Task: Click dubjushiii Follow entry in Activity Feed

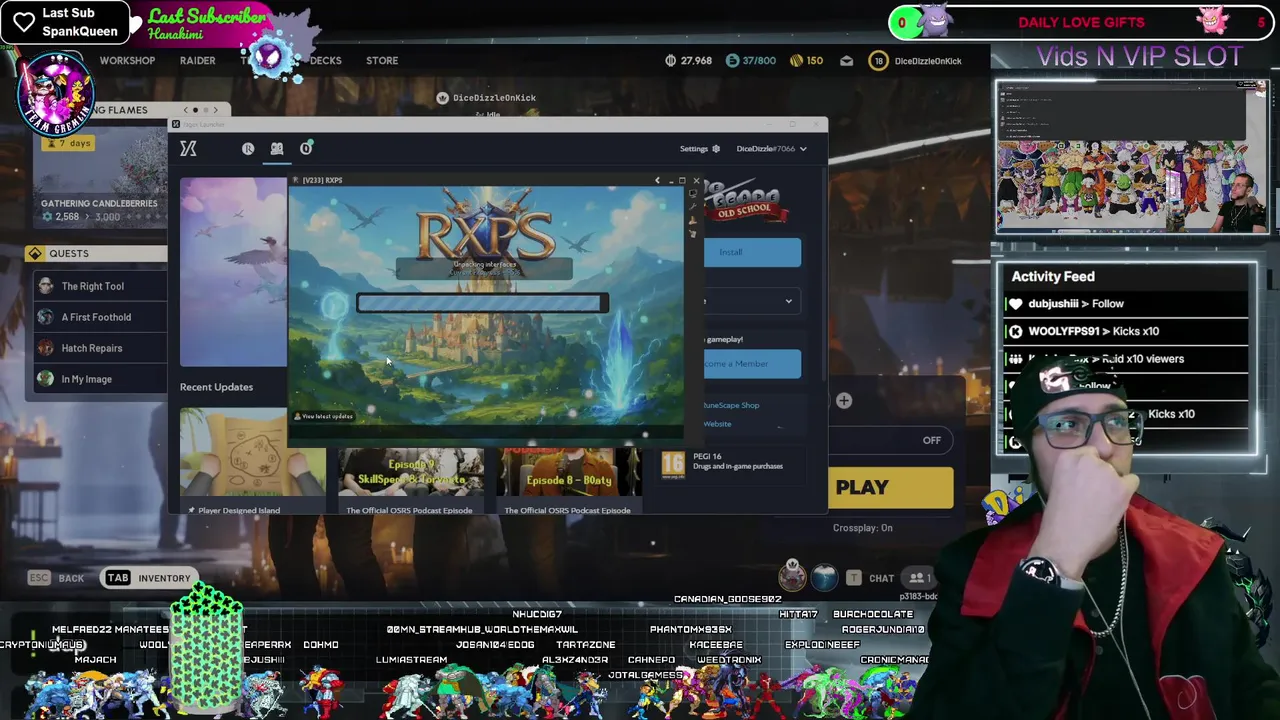Action: pyautogui.click(x=1127, y=304)
